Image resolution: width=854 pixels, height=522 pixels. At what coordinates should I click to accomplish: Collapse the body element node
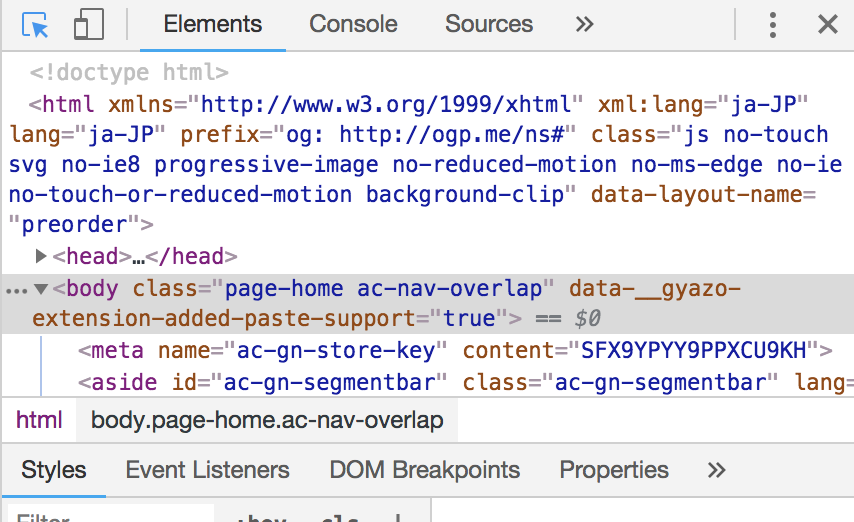pyautogui.click(x=41, y=289)
